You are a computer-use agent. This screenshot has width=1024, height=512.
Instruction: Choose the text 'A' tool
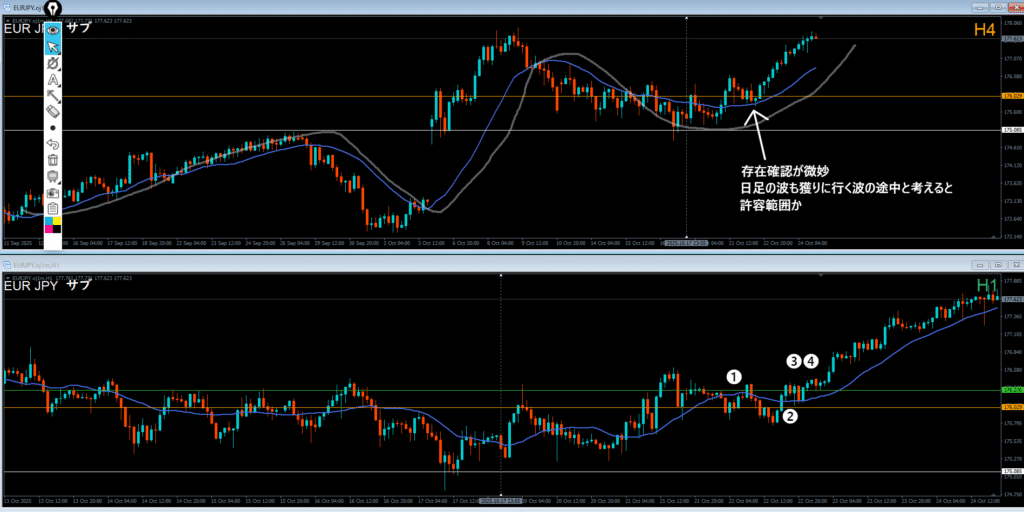pyautogui.click(x=53, y=79)
